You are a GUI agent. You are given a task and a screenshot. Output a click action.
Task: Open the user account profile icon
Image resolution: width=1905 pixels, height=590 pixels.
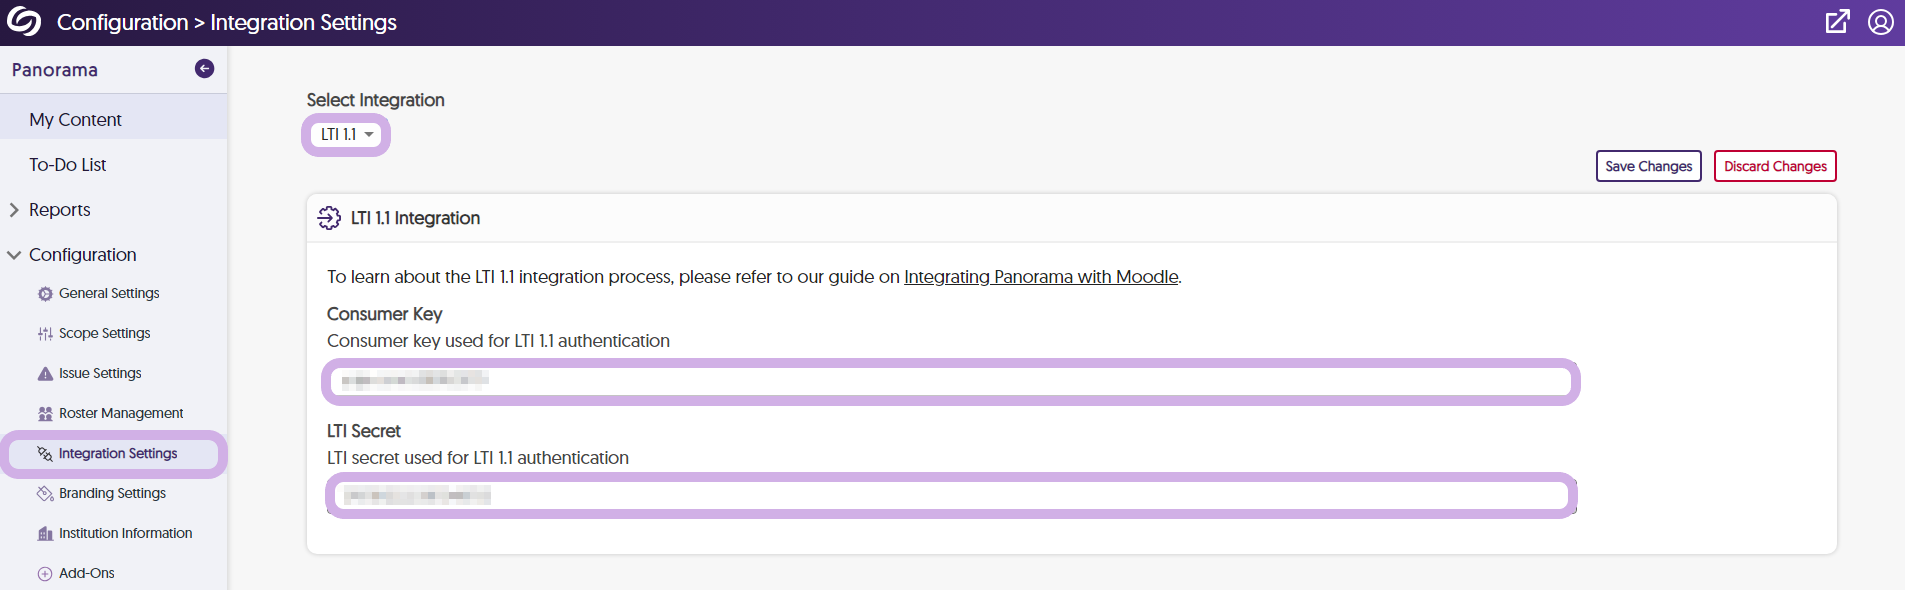pyautogui.click(x=1881, y=22)
